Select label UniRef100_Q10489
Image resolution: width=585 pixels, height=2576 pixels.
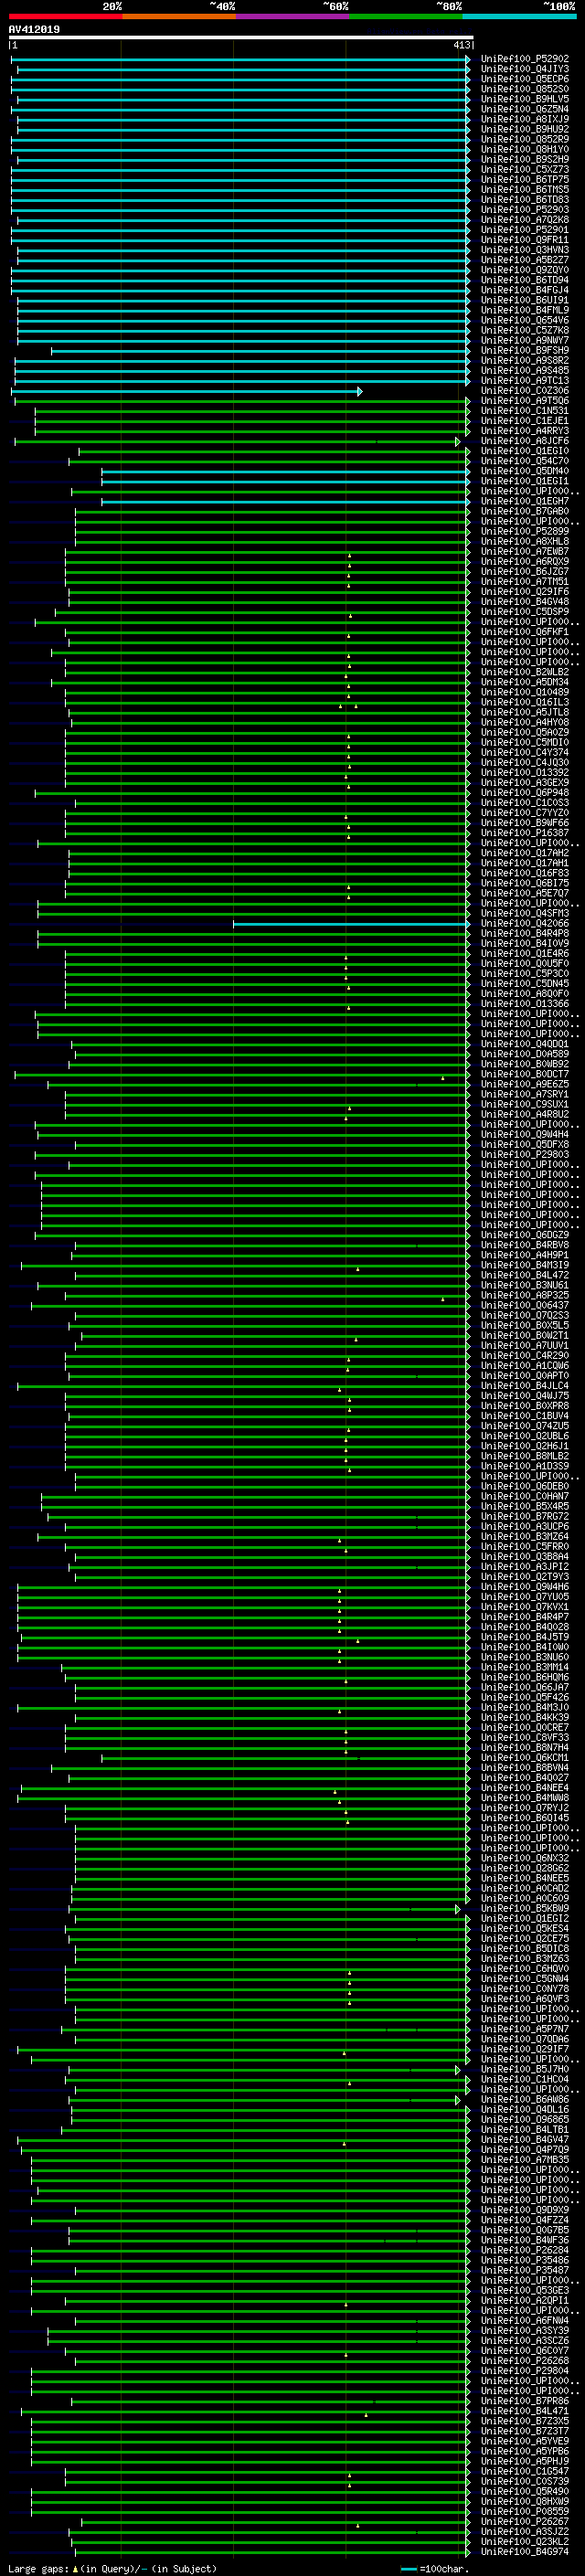pyautogui.click(x=525, y=692)
